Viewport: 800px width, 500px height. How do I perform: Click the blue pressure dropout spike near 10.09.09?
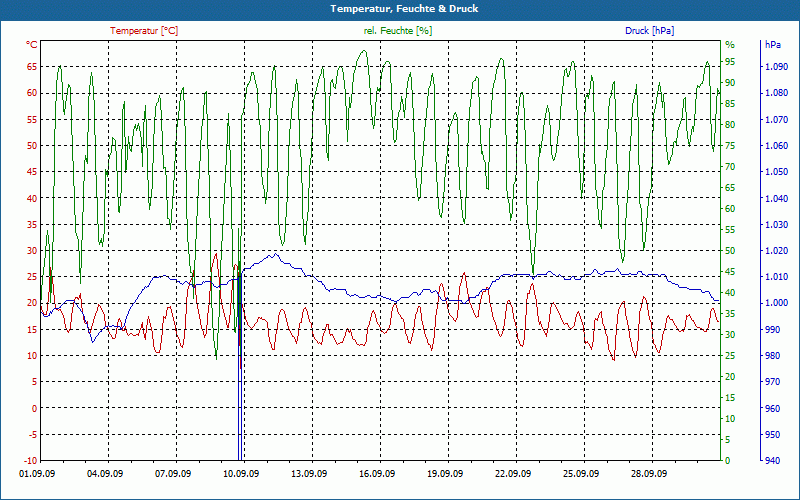pyautogui.click(x=240, y=368)
